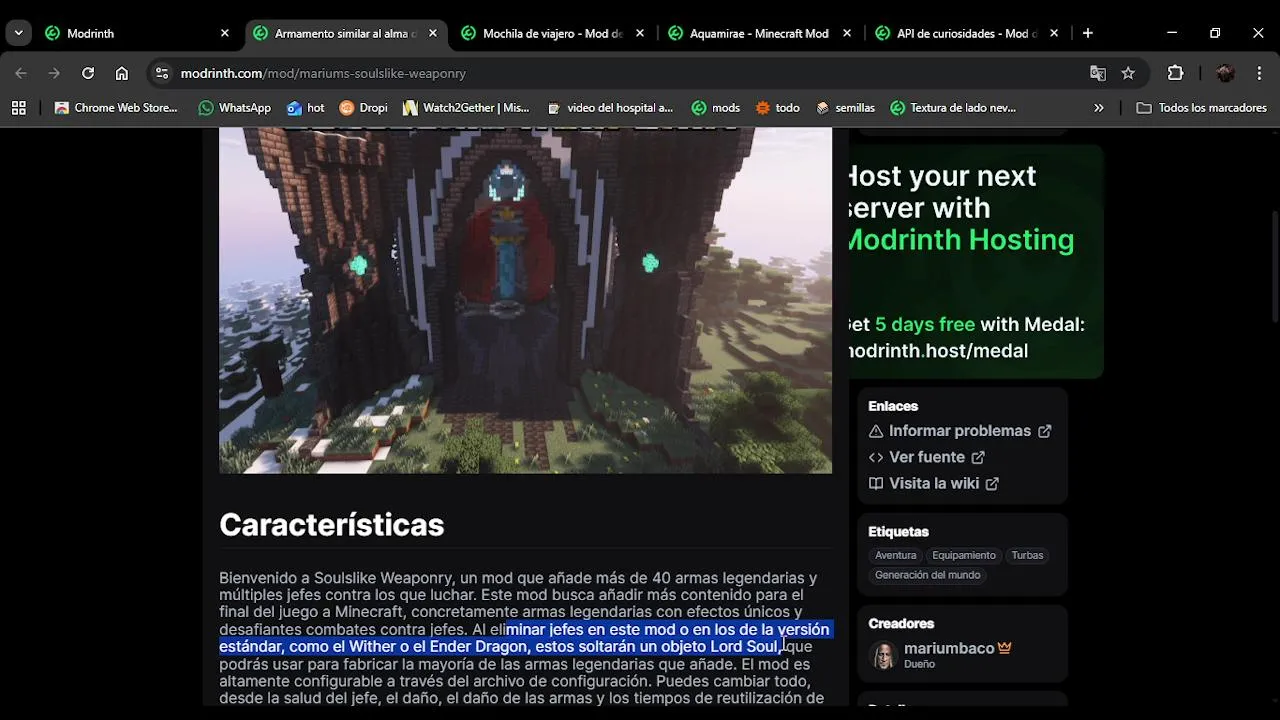Reload the current page

click(x=88, y=73)
